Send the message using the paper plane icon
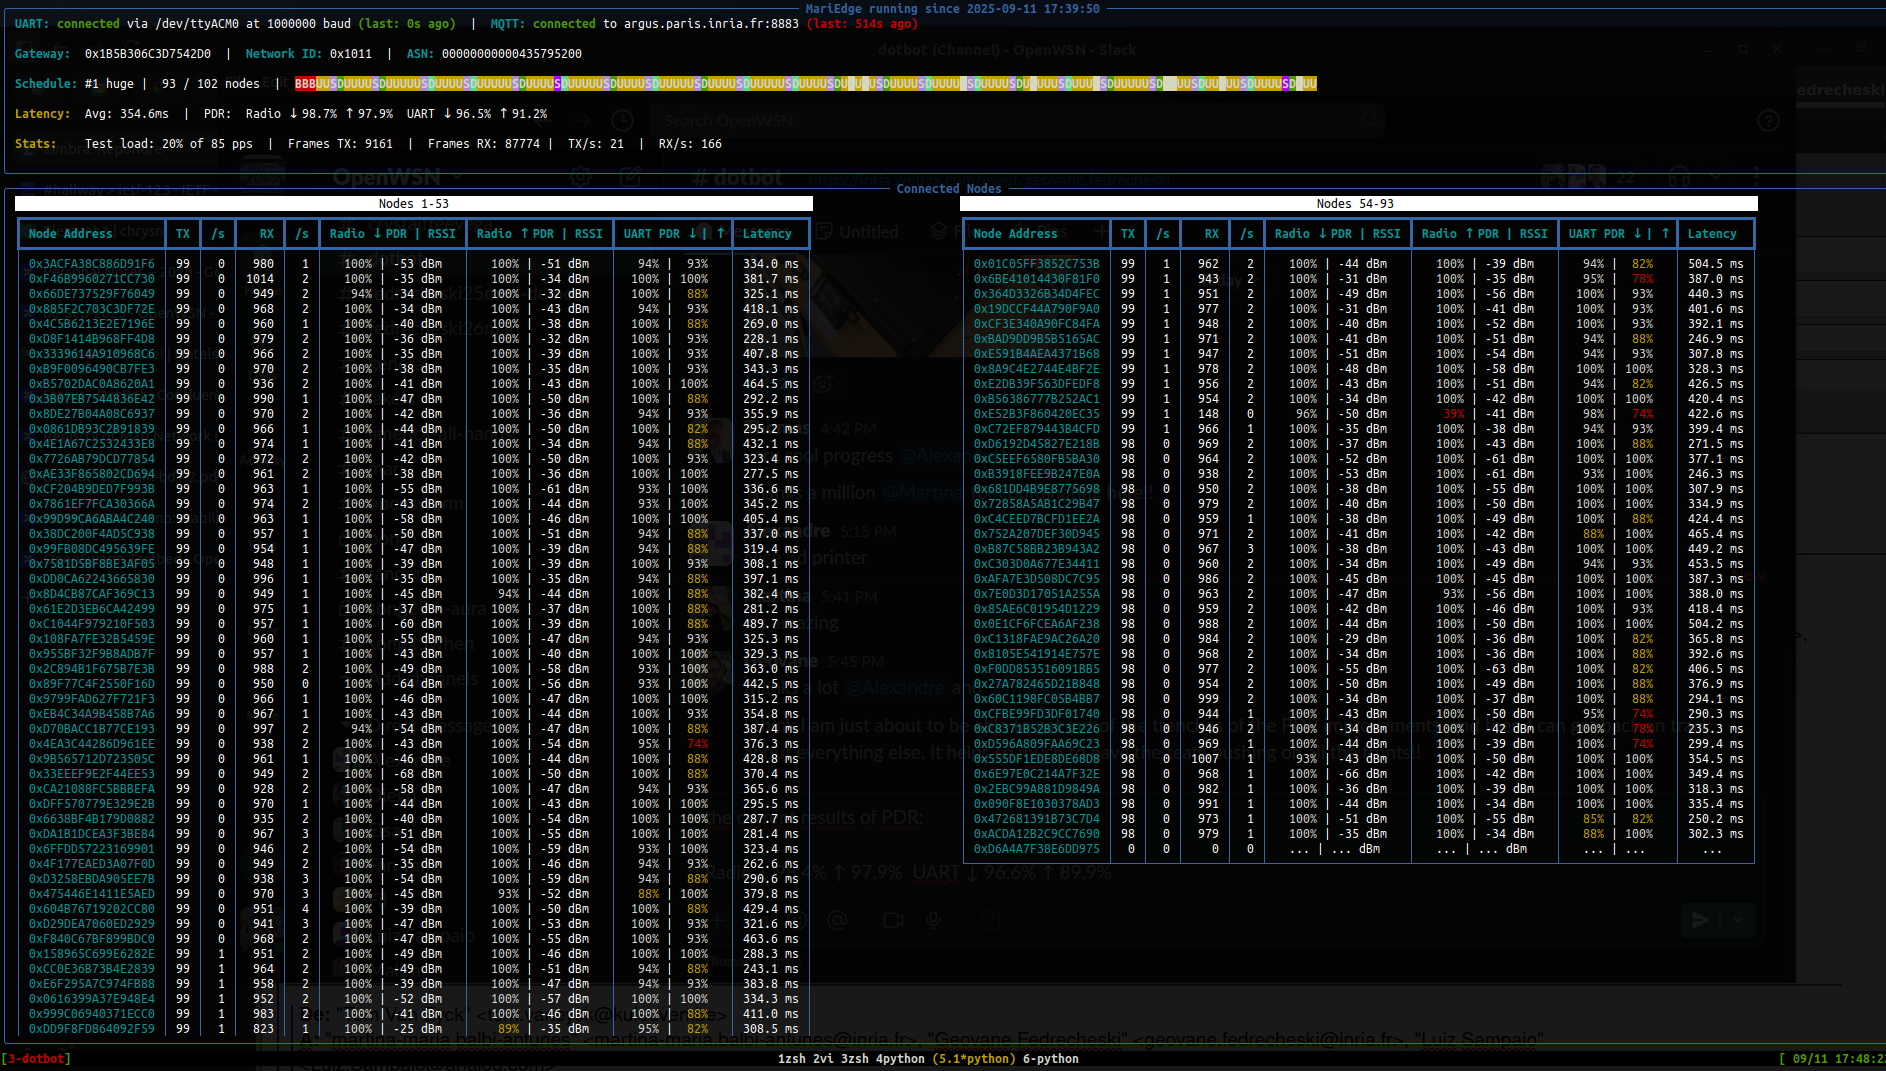The height and width of the screenshot is (1071, 1886). [1701, 921]
